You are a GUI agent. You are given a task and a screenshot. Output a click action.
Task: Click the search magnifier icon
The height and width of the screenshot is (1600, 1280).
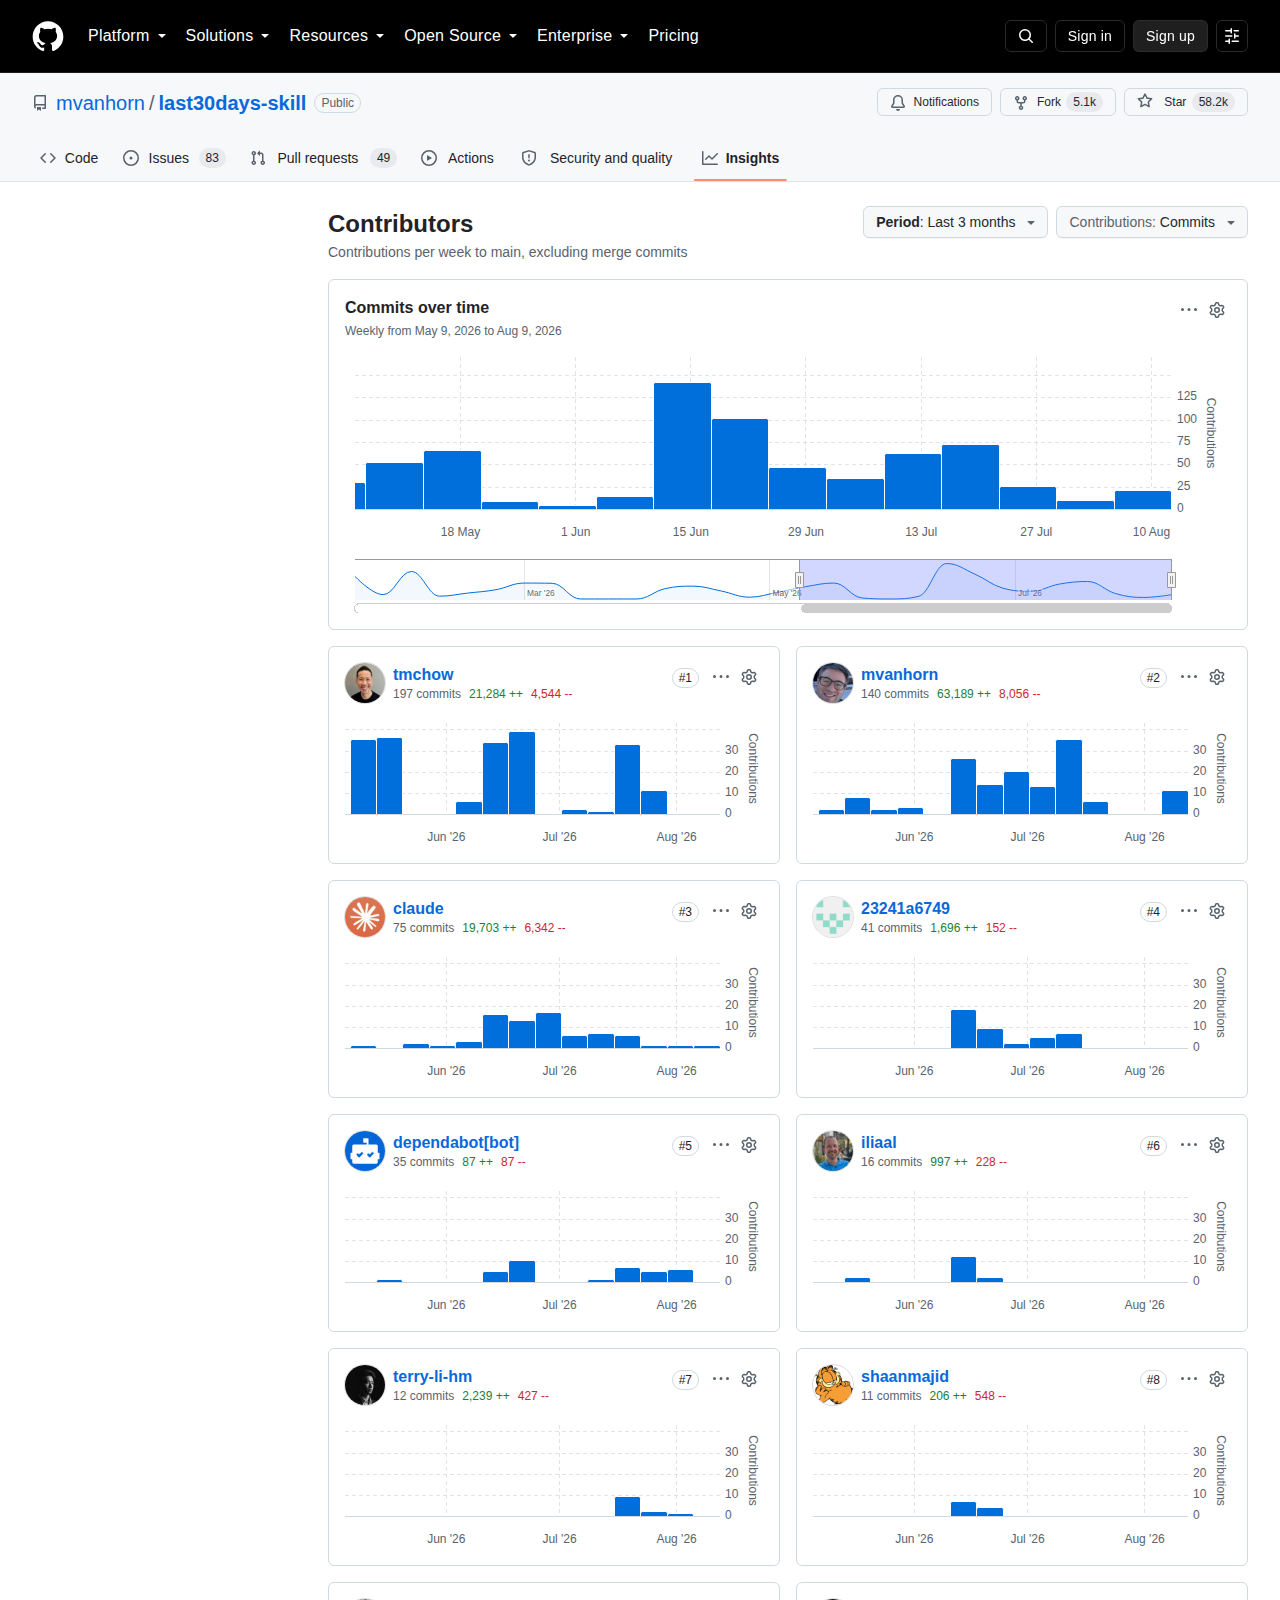(1026, 36)
